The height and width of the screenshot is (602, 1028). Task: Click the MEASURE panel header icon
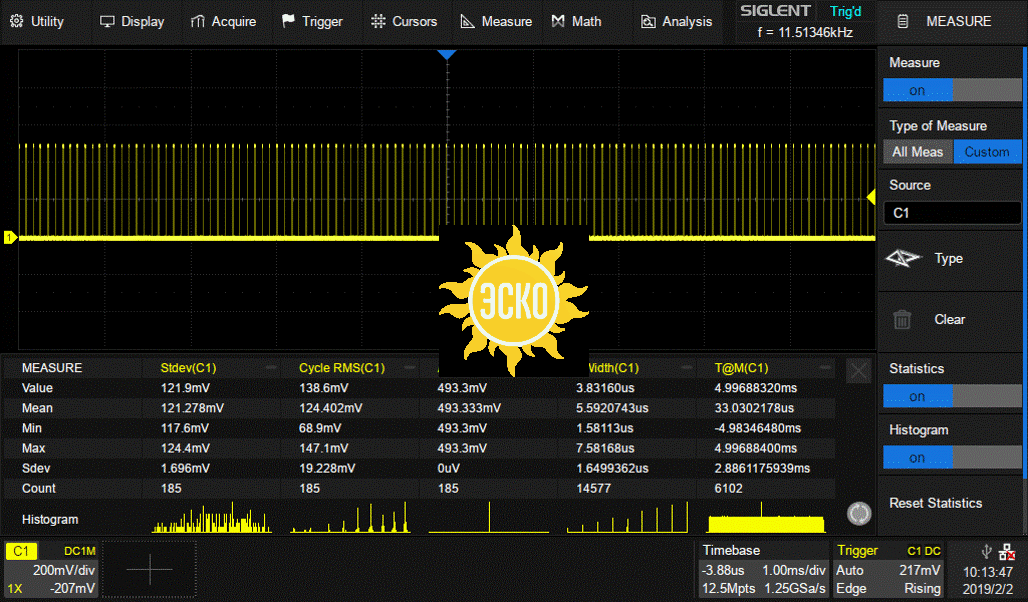point(903,22)
